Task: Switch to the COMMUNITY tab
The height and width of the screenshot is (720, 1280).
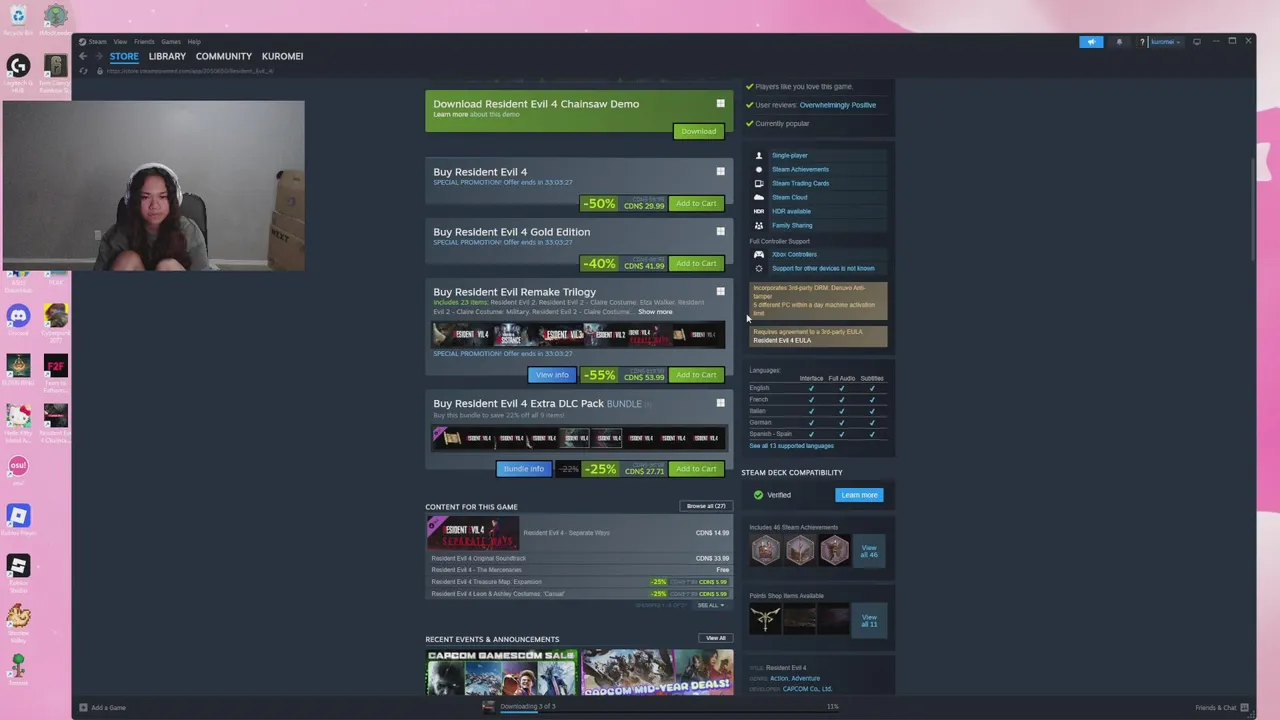Action: [x=224, y=56]
